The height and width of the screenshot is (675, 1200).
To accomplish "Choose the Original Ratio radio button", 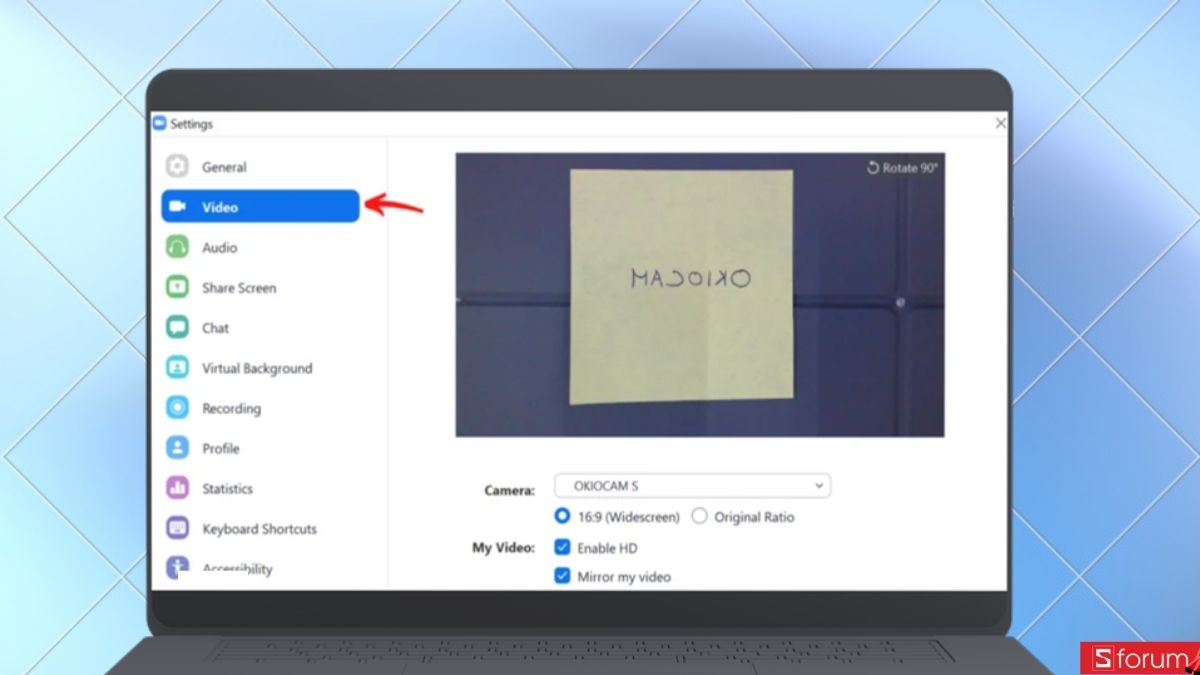I will click(x=700, y=517).
